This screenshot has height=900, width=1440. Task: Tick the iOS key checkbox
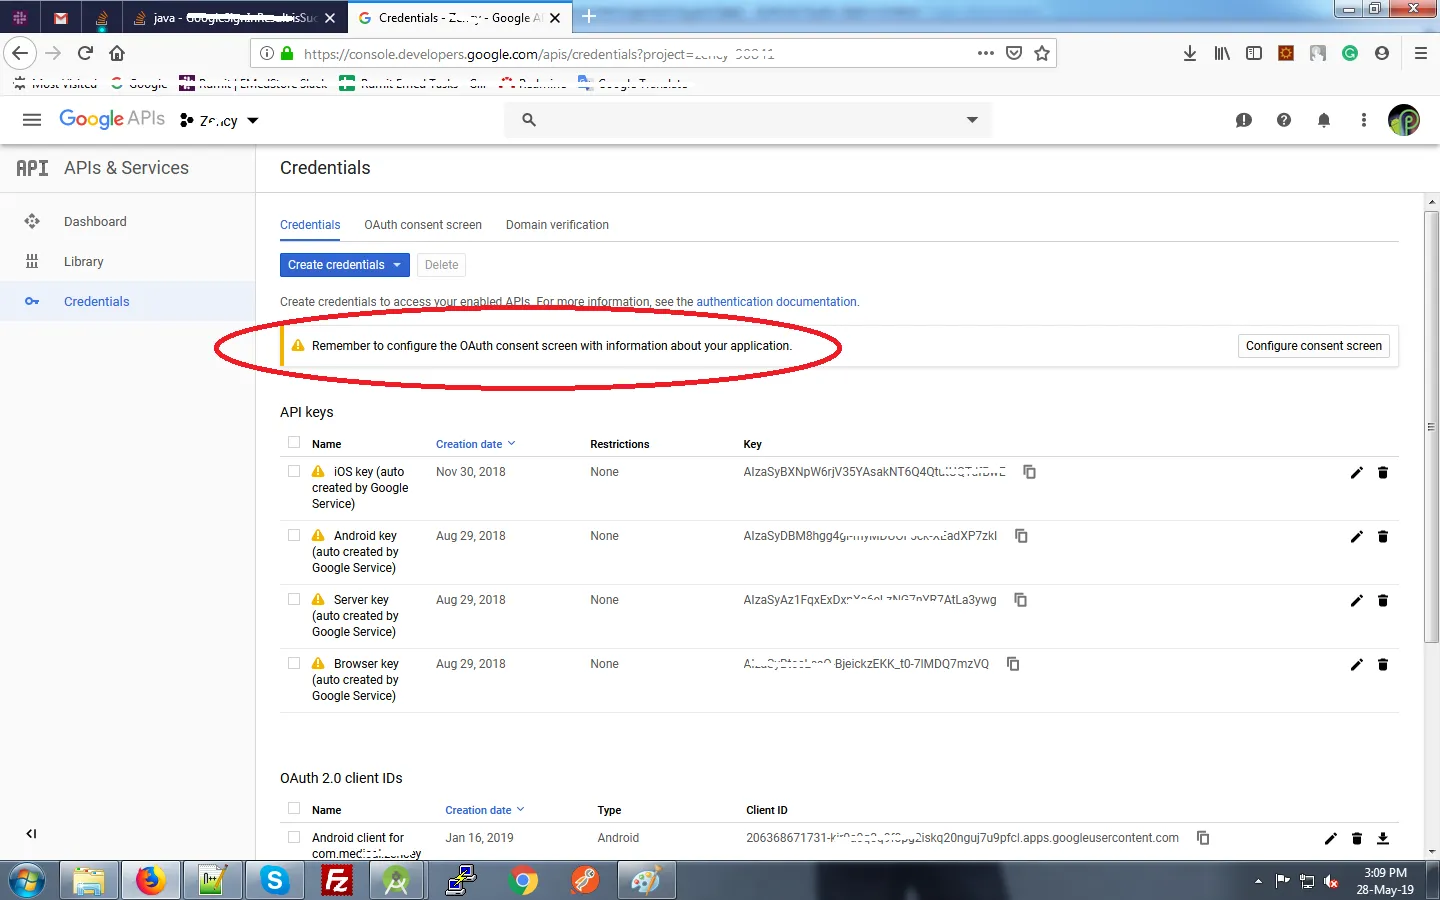tap(294, 471)
